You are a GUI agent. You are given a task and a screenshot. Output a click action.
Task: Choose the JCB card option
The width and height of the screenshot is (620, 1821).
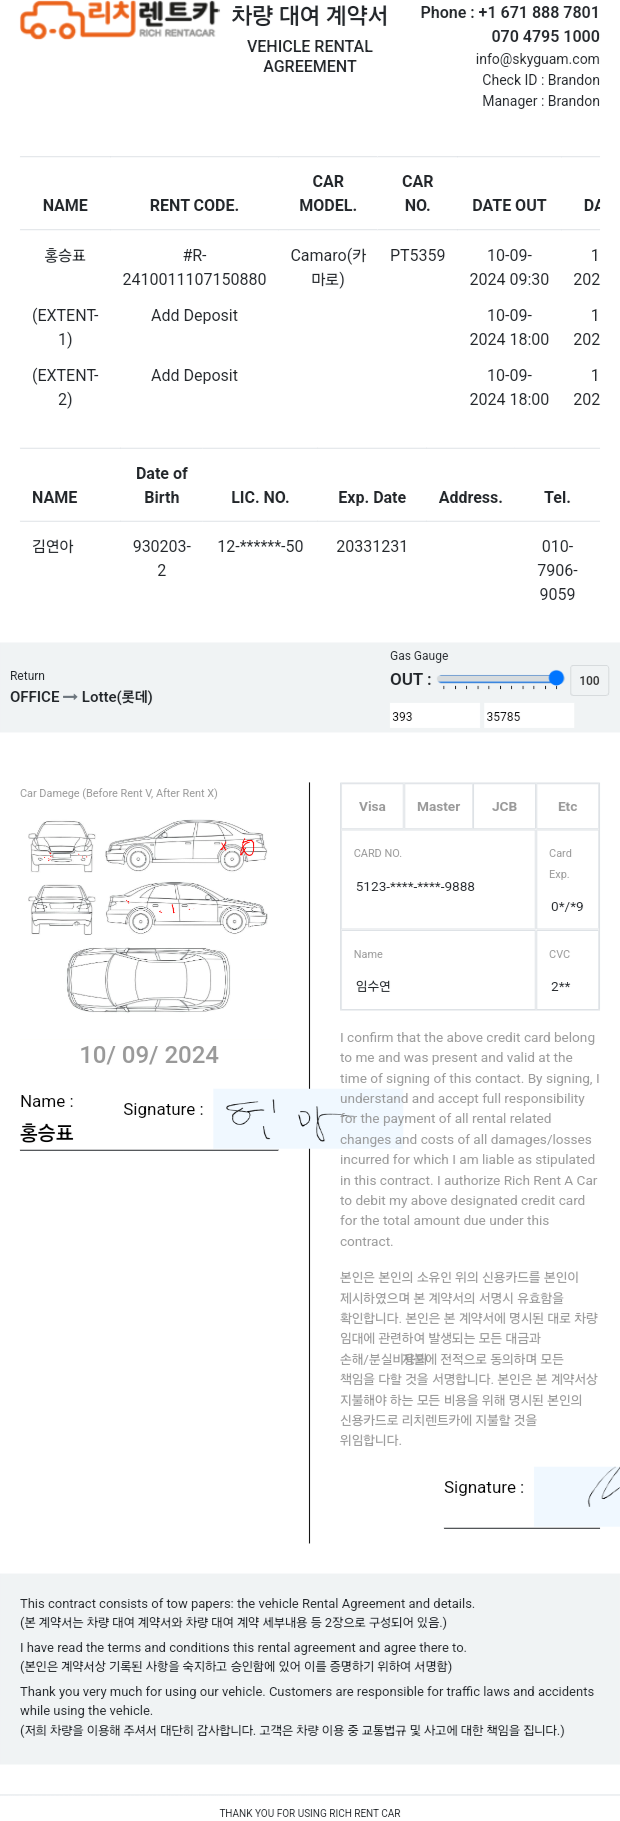(x=504, y=807)
